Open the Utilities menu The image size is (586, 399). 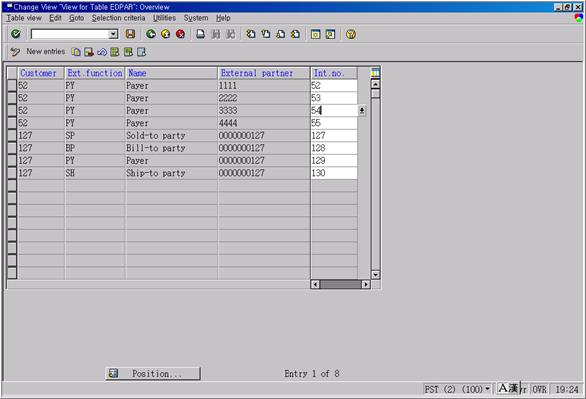pyautogui.click(x=164, y=18)
